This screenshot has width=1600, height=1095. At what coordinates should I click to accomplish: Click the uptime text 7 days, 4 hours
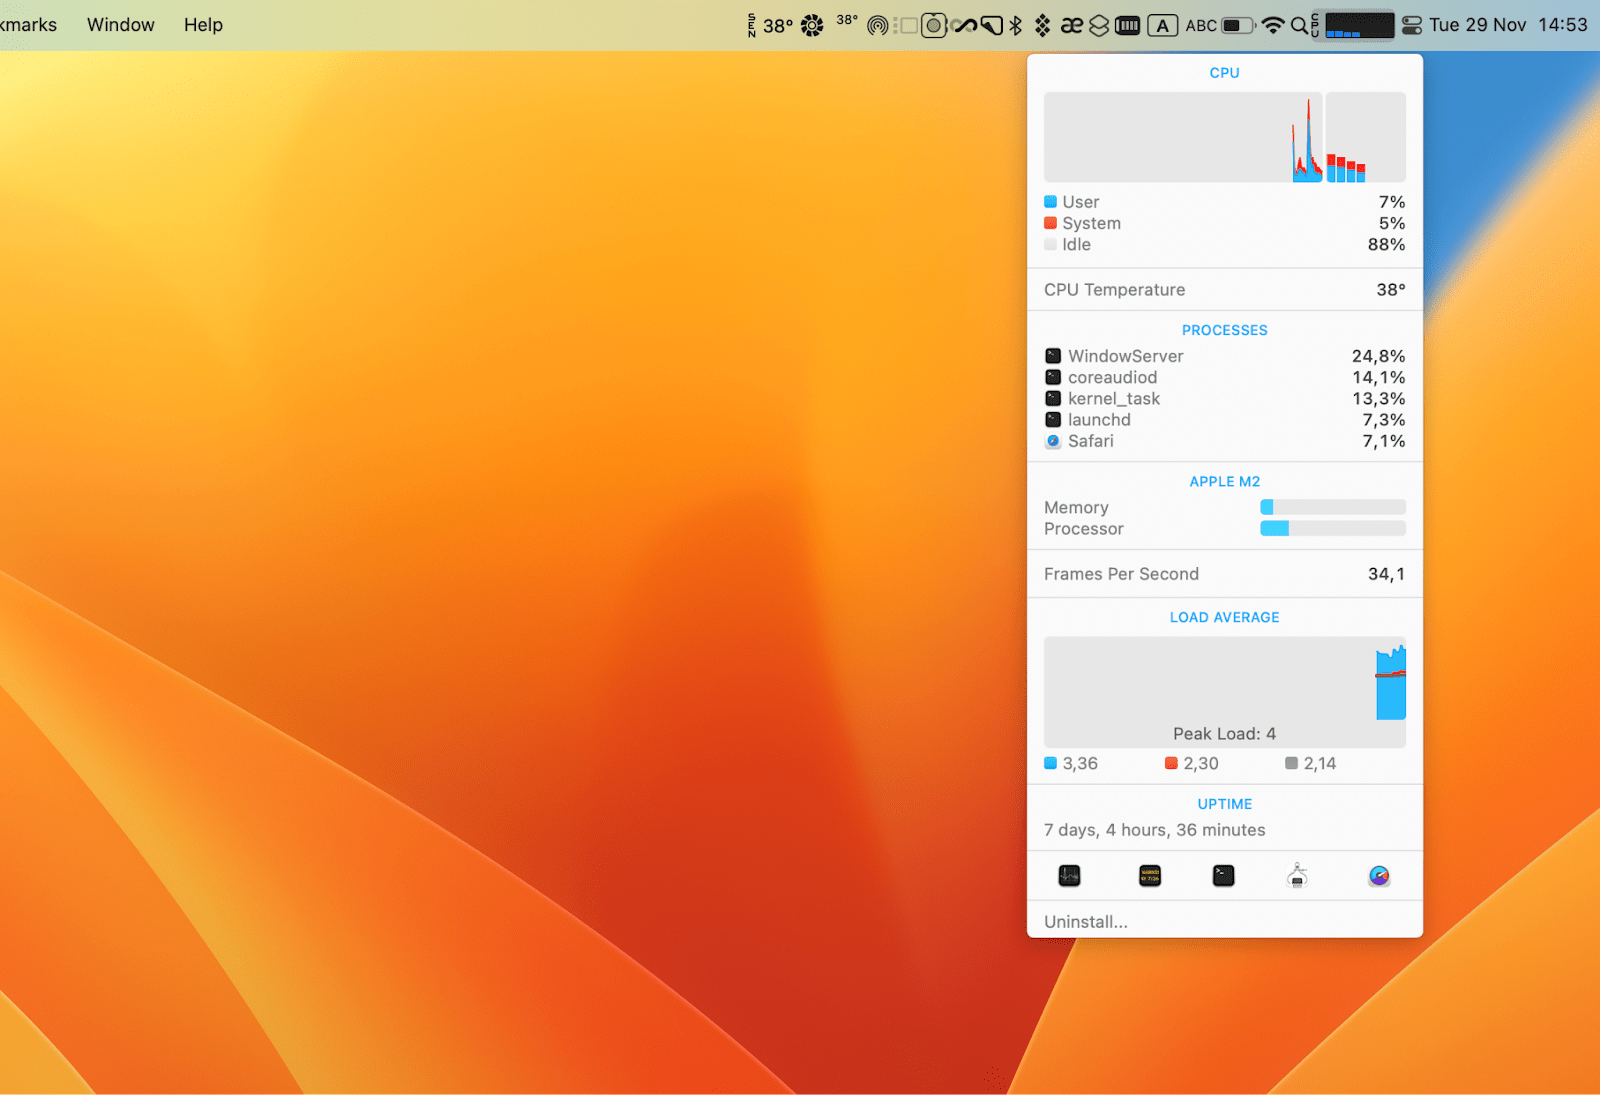(x=1155, y=830)
